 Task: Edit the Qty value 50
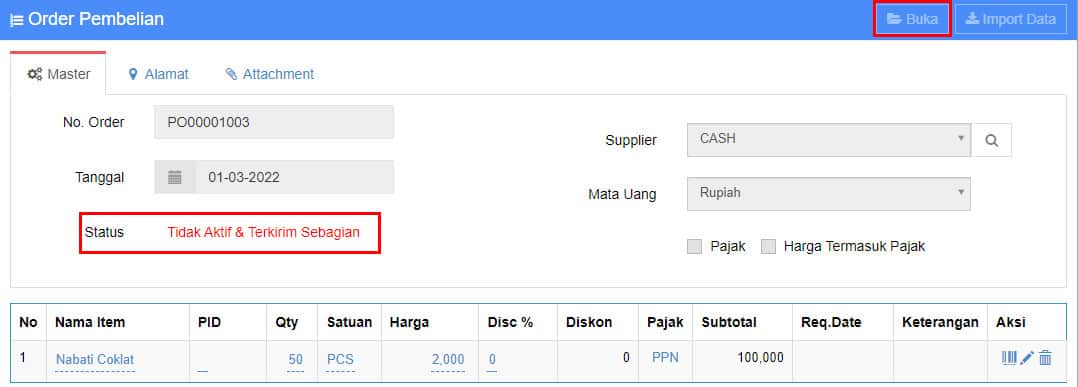coord(296,359)
